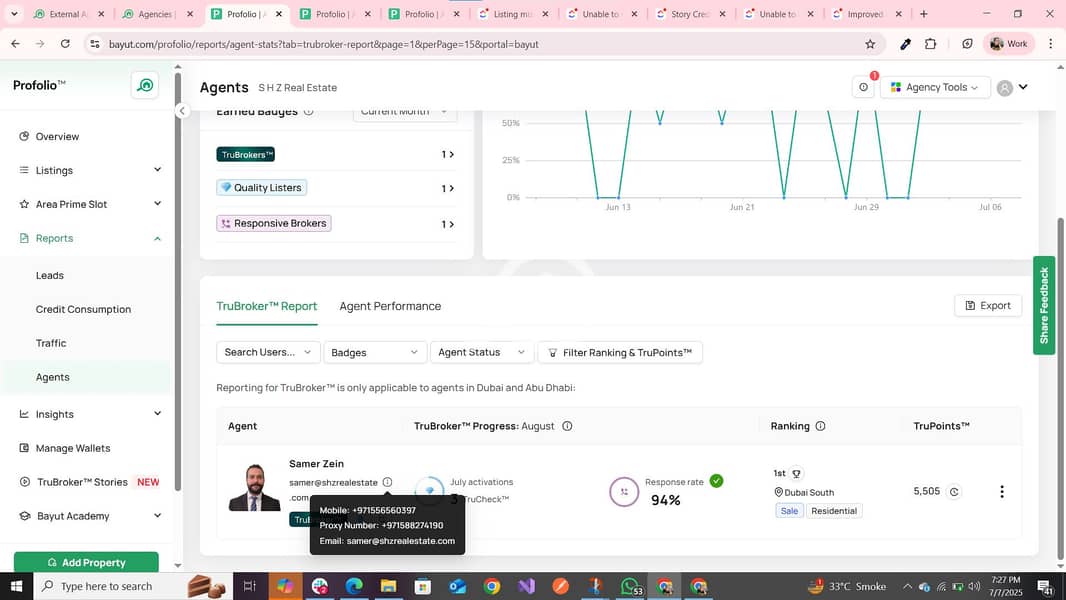Bookmark this page with the star icon
The image size is (1066, 600).
tap(870, 44)
